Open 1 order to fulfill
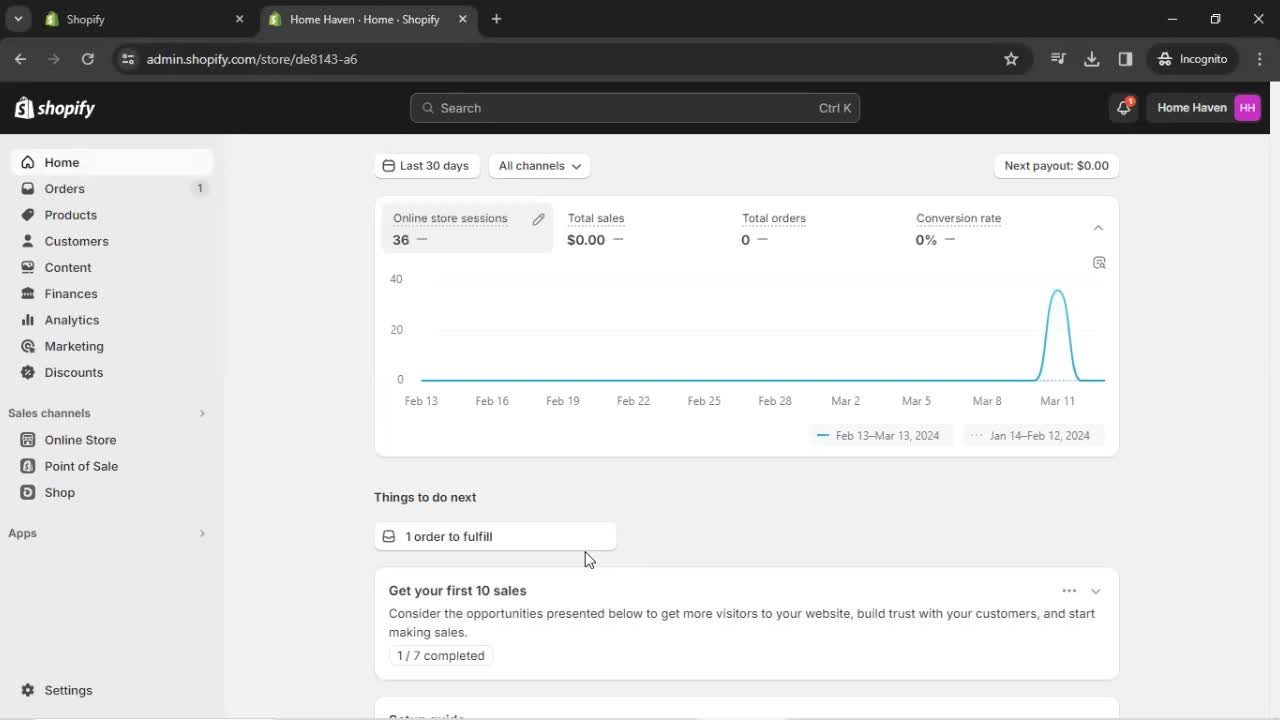The height and width of the screenshot is (720, 1280). point(495,537)
